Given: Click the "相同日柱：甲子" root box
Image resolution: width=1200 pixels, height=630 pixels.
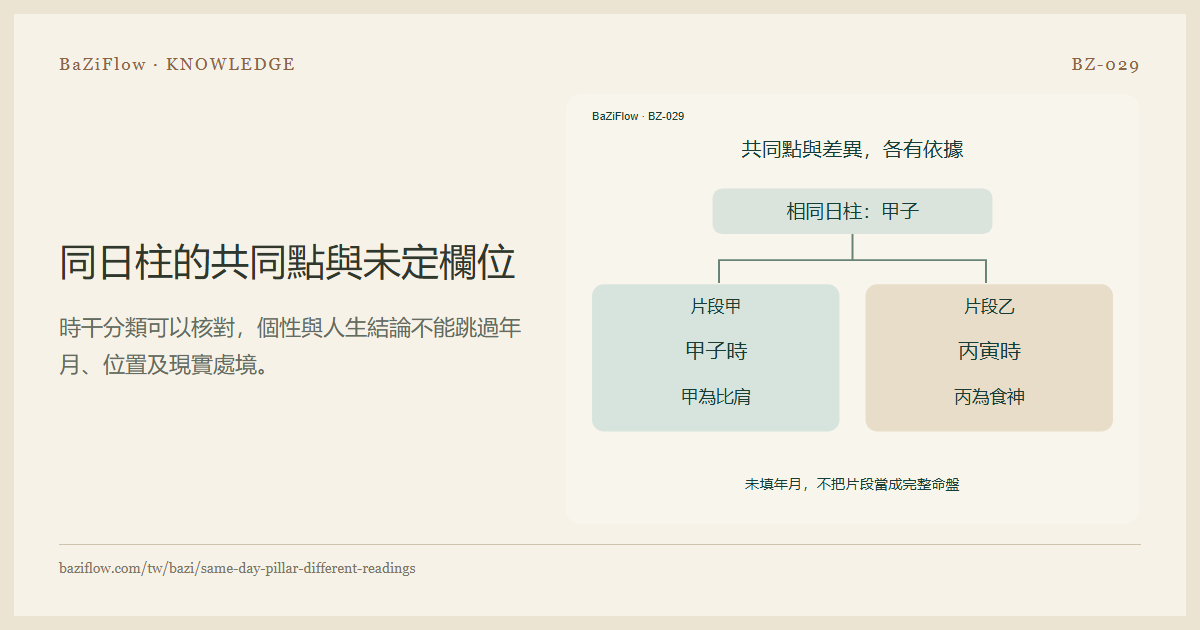Looking at the screenshot, I should (852, 211).
